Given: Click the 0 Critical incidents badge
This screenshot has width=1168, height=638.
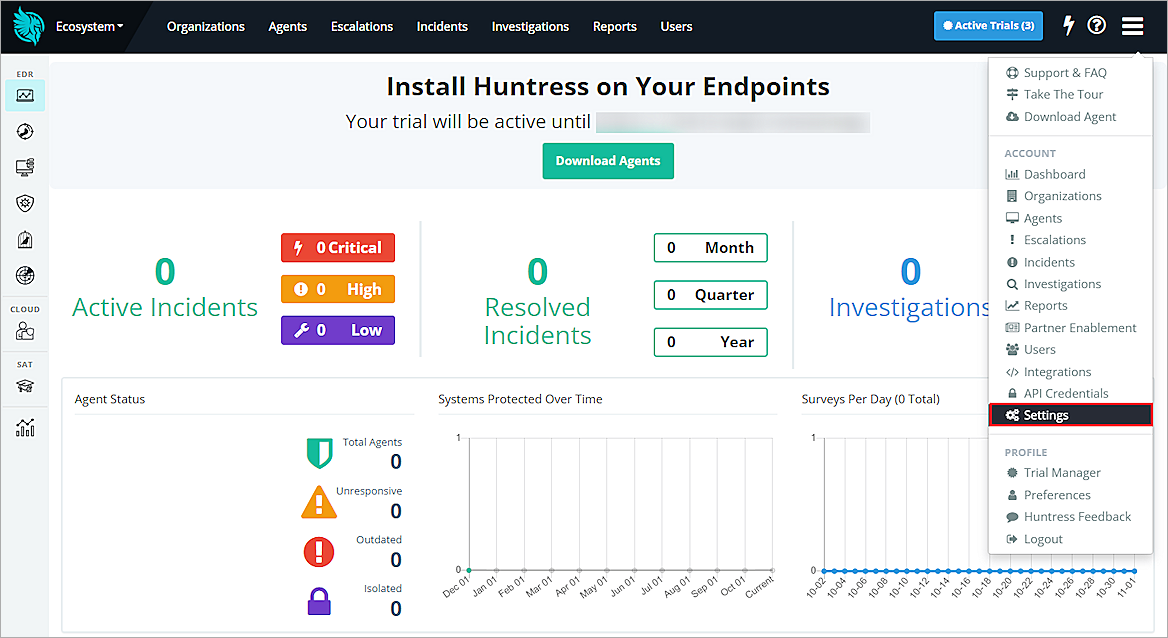Looking at the screenshot, I should 337,247.
